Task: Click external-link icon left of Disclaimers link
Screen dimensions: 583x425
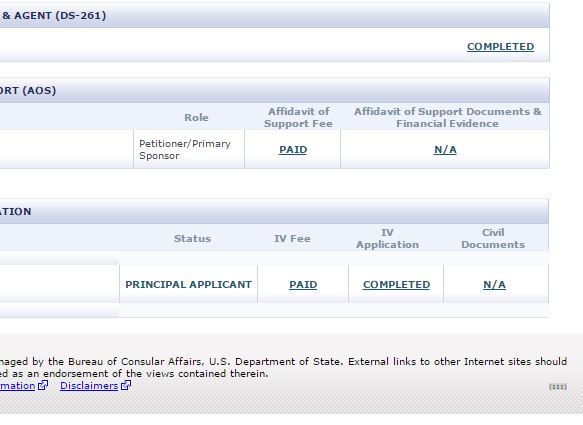Action: coord(43,385)
